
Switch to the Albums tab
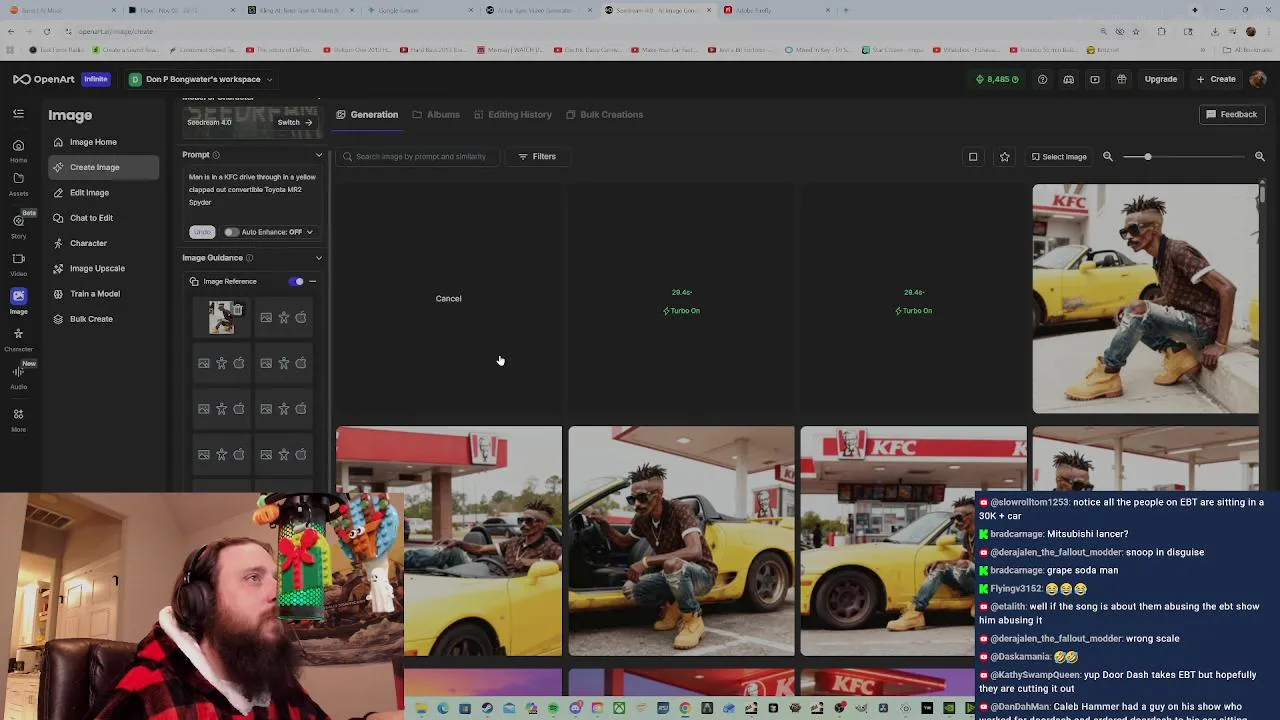436,114
